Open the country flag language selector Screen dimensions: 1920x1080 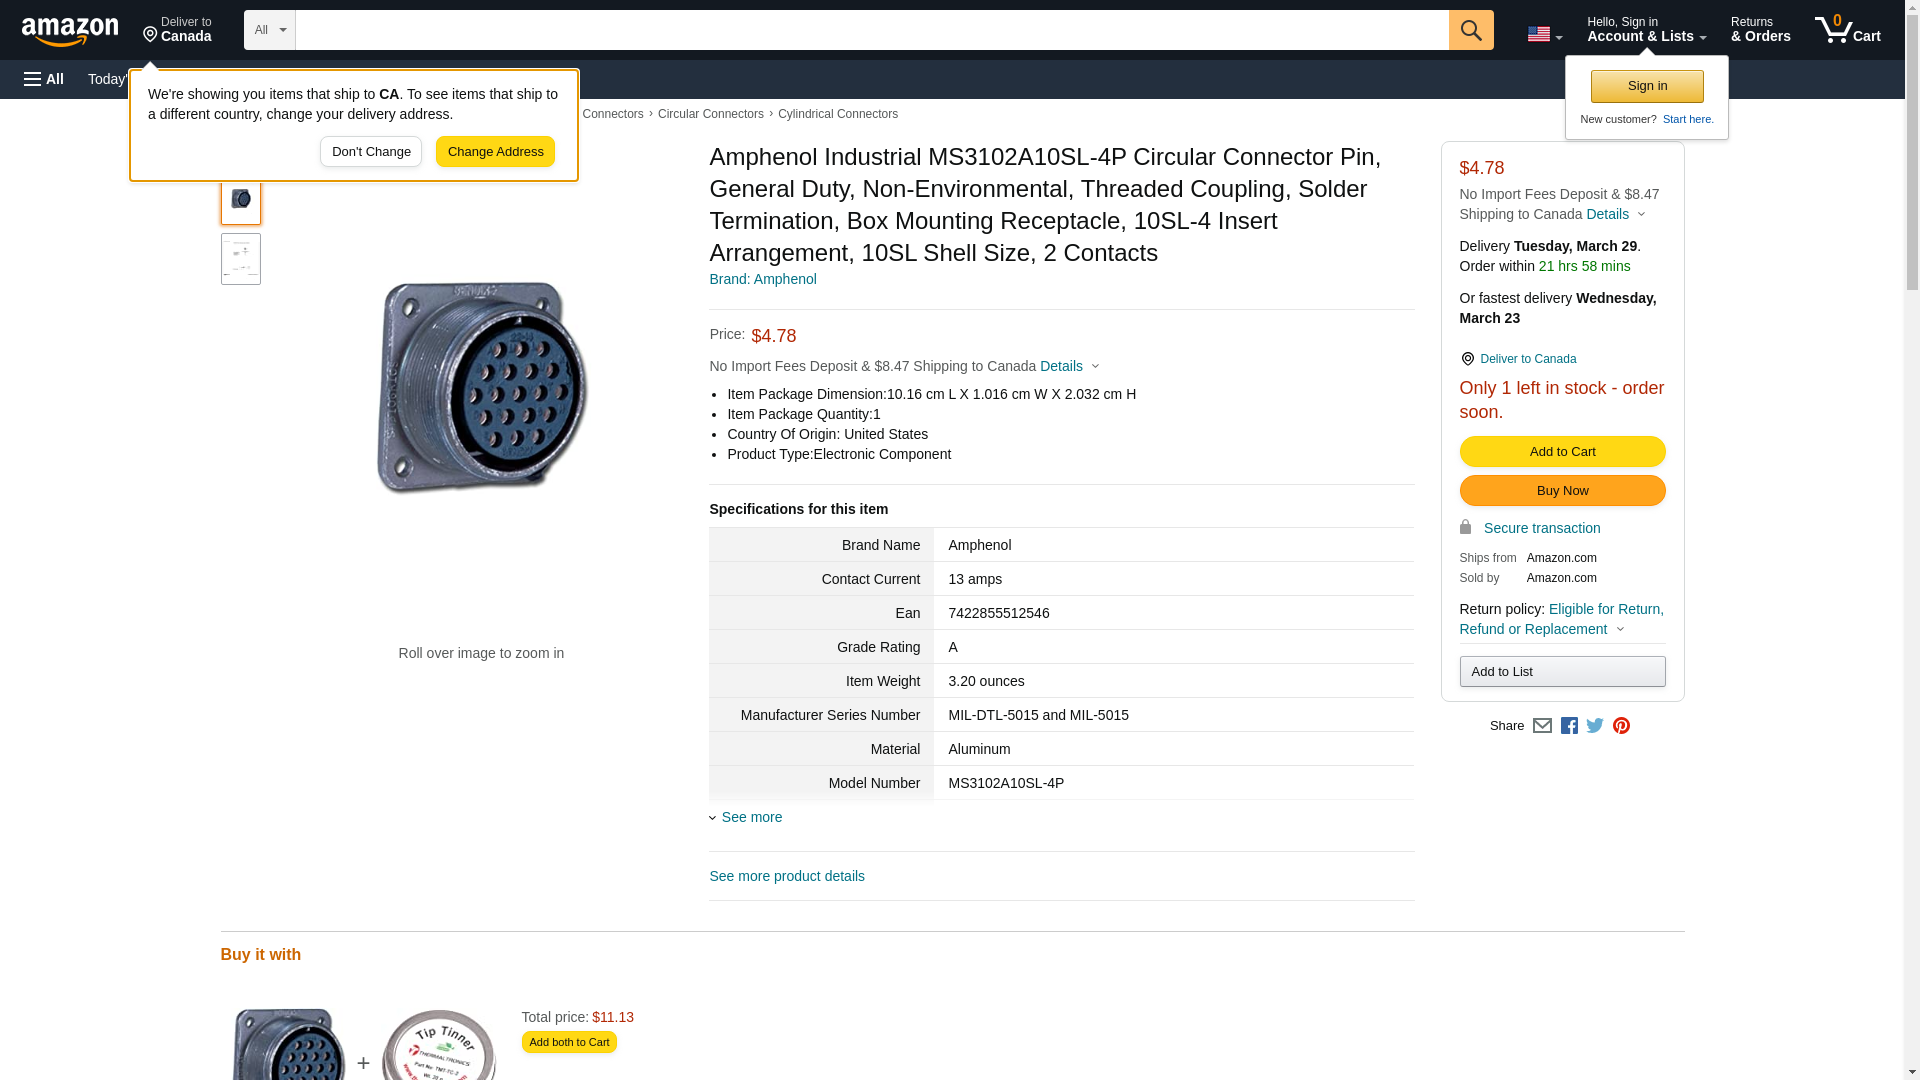click(x=1544, y=34)
